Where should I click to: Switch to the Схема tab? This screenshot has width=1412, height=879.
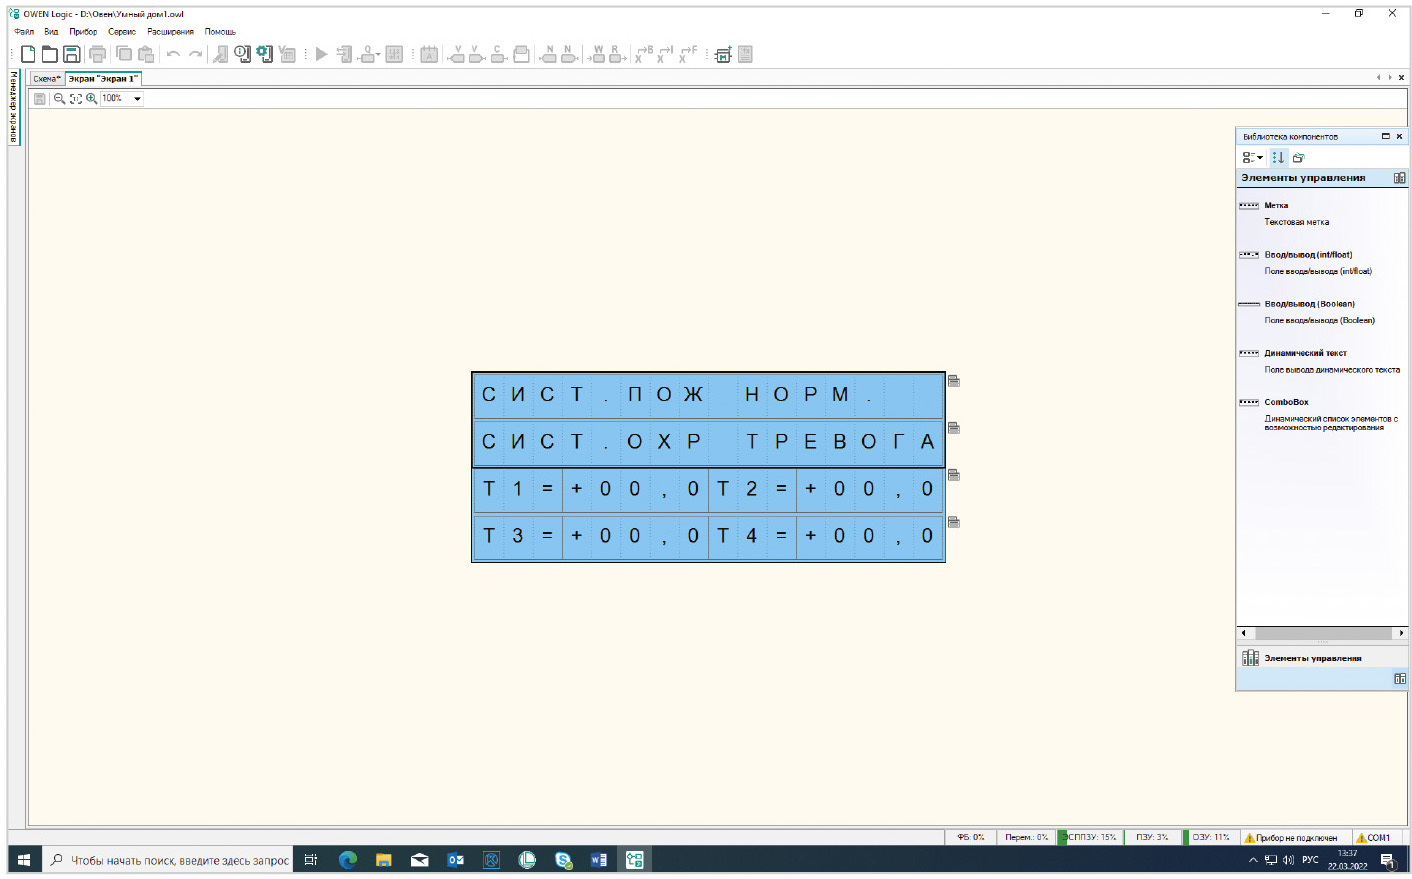point(47,79)
